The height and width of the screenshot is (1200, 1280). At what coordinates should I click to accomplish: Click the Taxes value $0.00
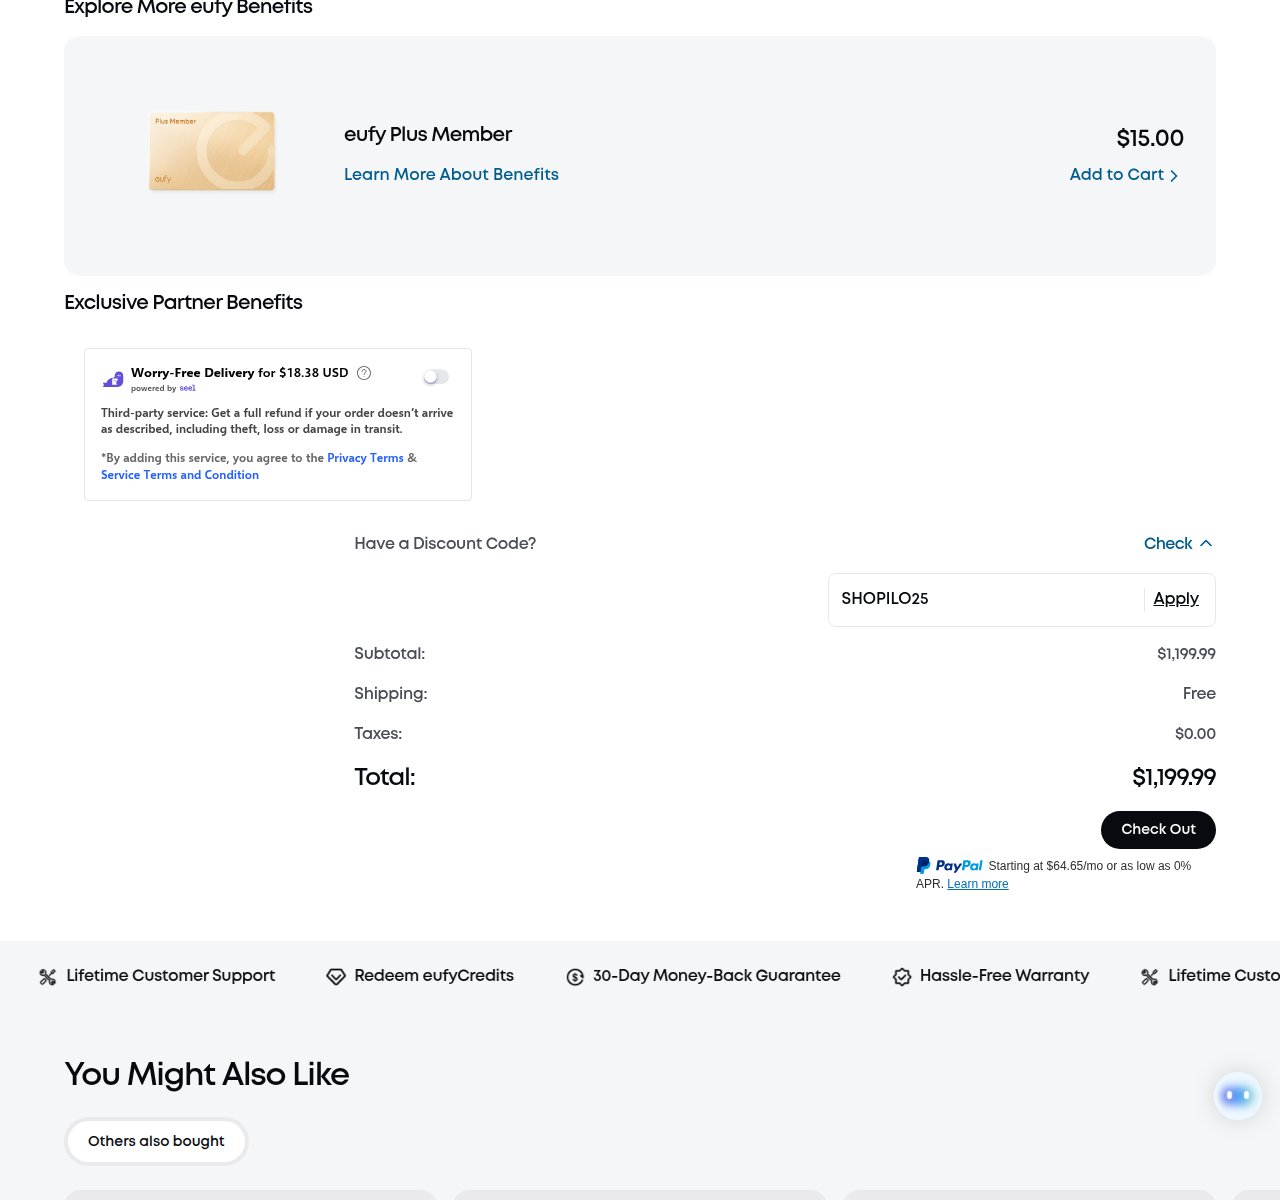pos(1195,734)
